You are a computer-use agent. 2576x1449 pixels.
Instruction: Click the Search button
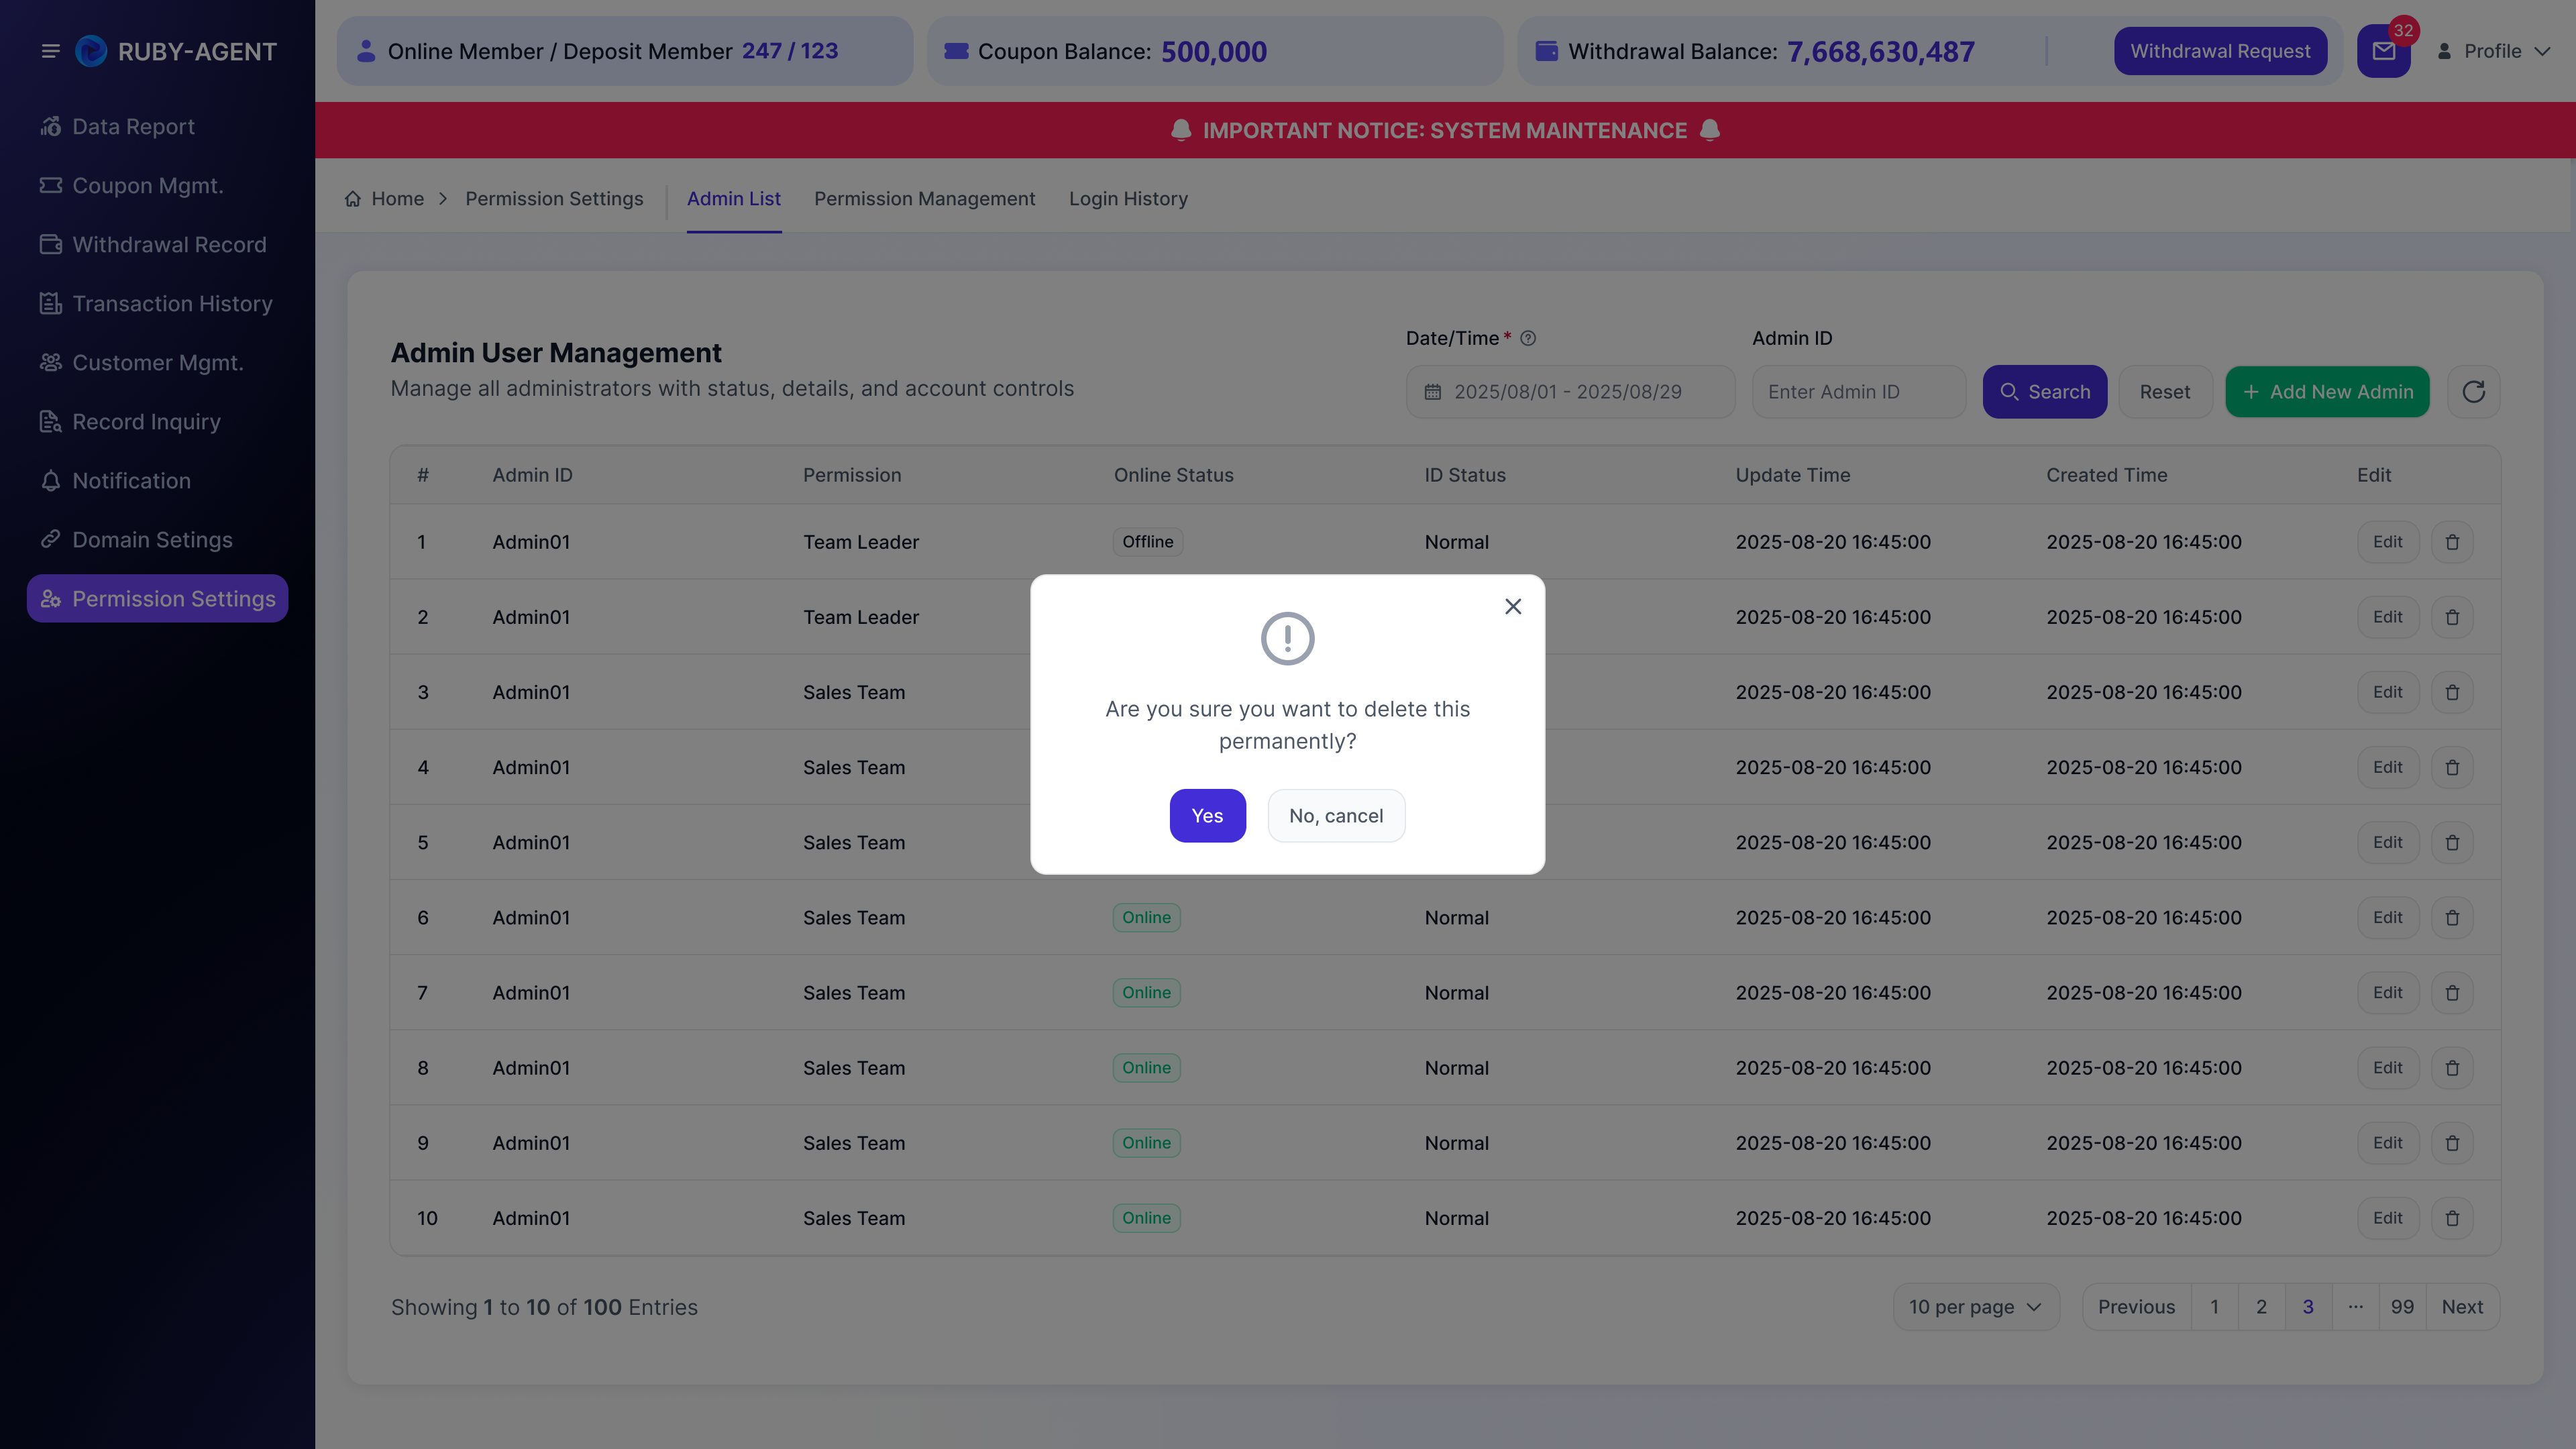tap(2045, 392)
